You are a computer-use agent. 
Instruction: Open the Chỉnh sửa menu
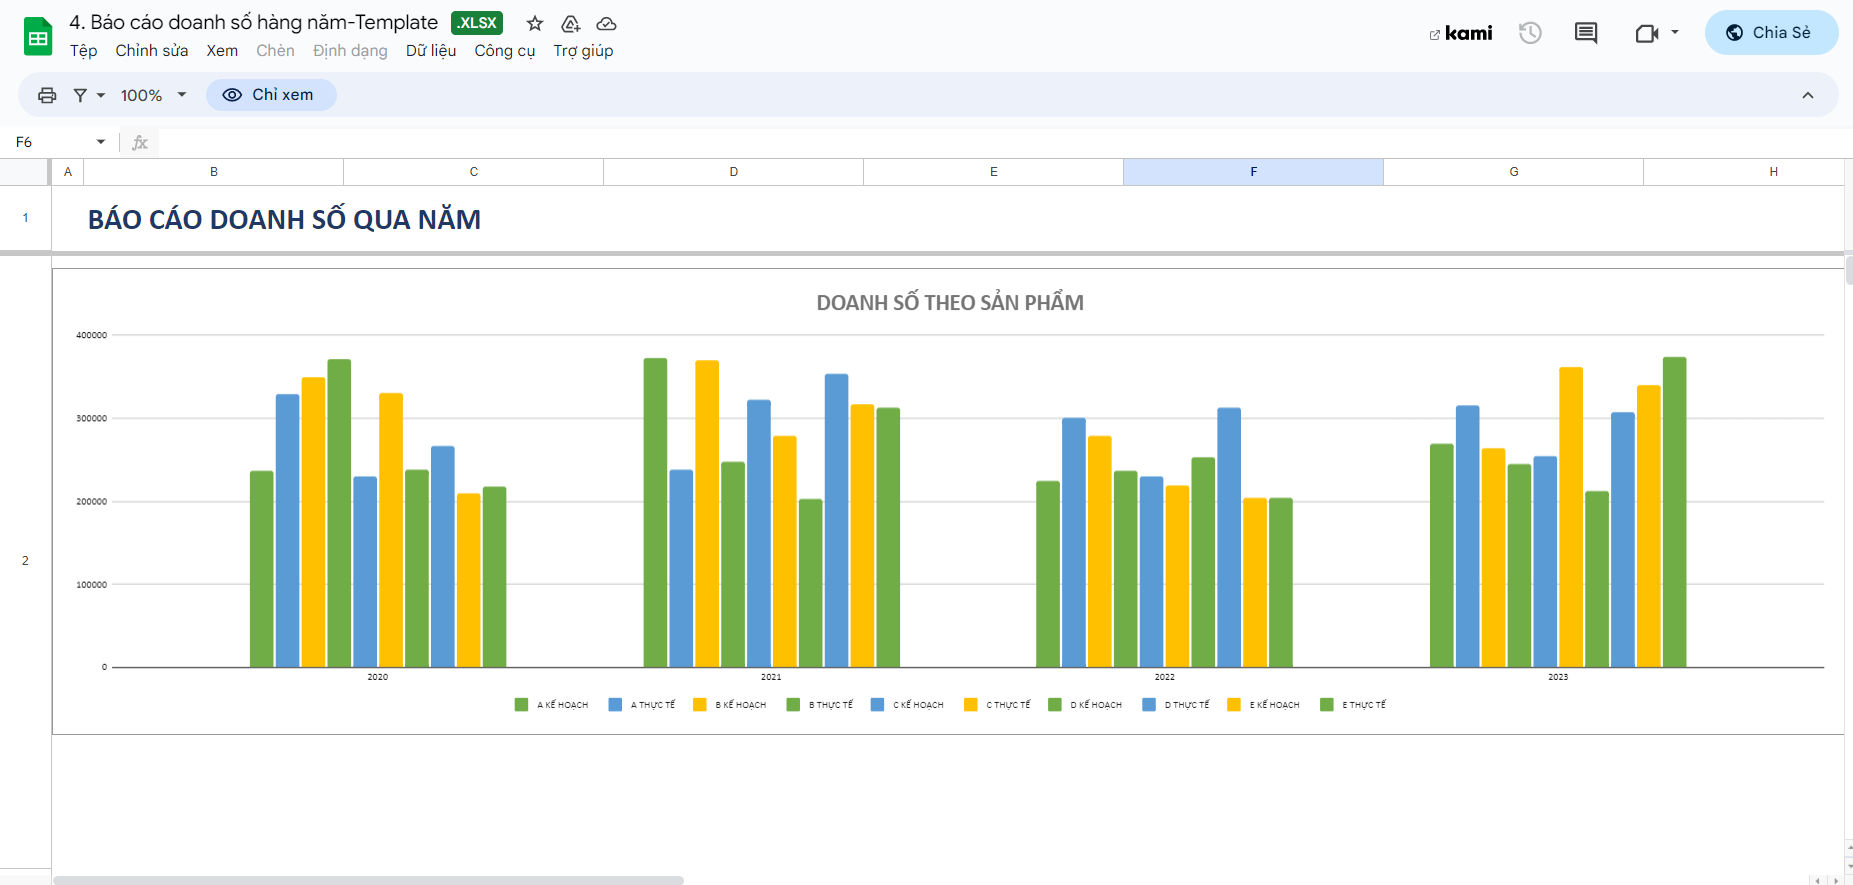(152, 50)
